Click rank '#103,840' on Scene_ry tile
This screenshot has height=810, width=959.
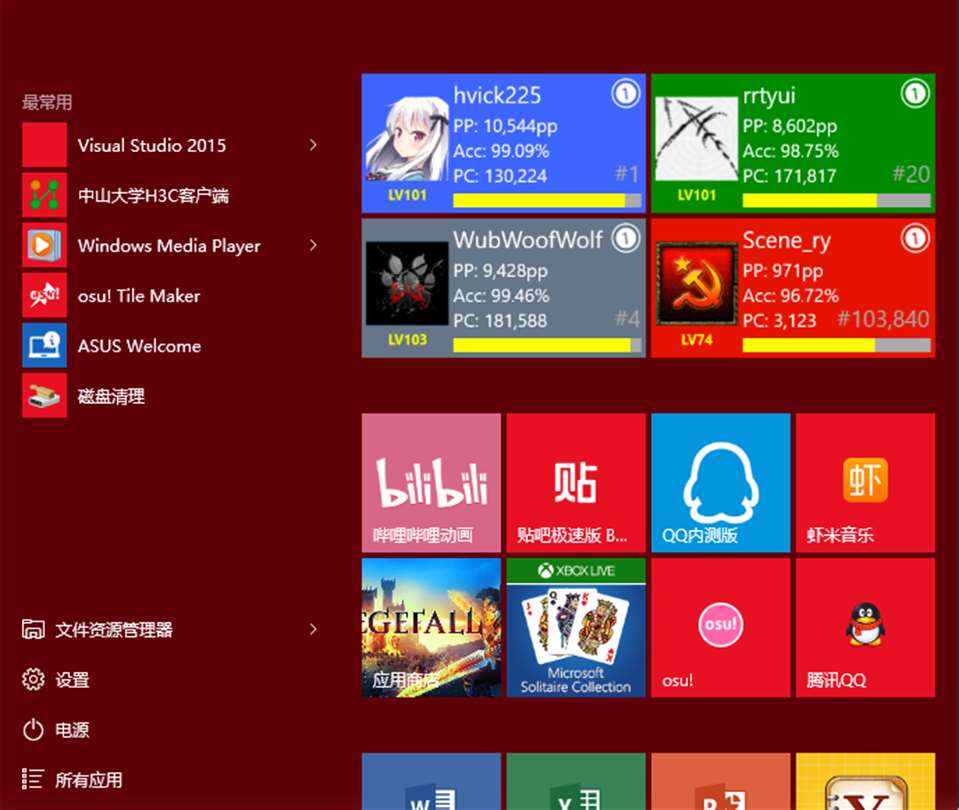[883, 319]
